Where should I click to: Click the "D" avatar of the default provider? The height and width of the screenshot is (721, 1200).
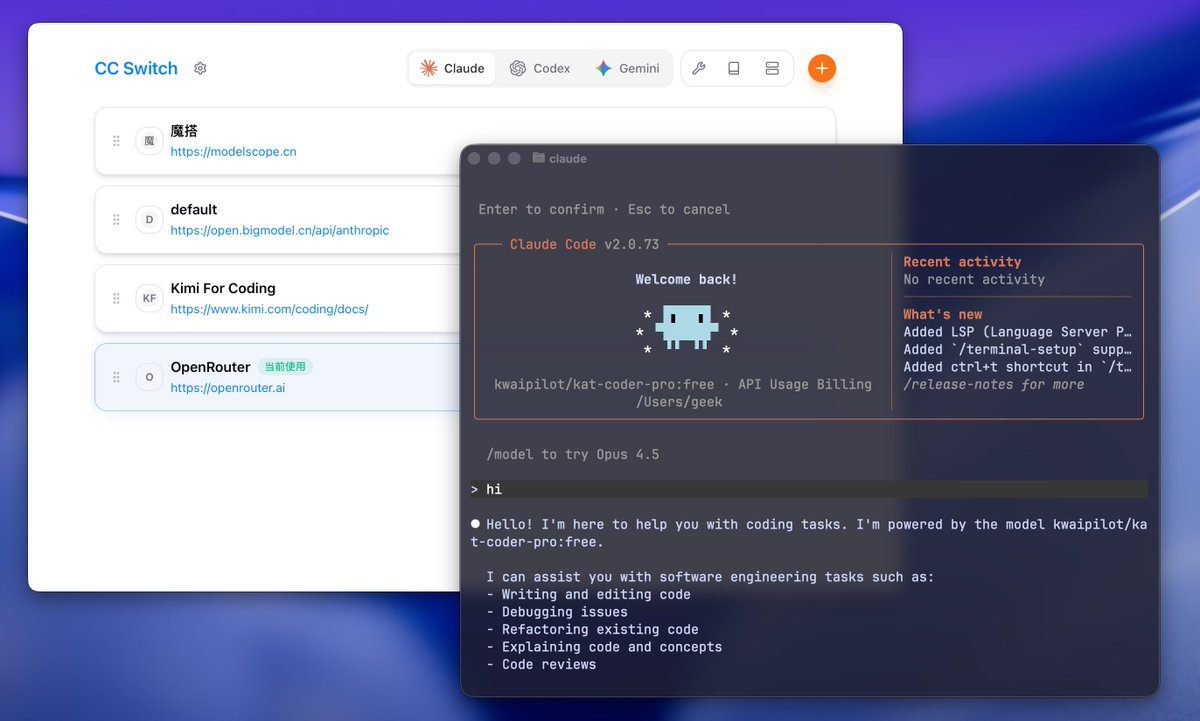pyautogui.click(x=148, y=219)
